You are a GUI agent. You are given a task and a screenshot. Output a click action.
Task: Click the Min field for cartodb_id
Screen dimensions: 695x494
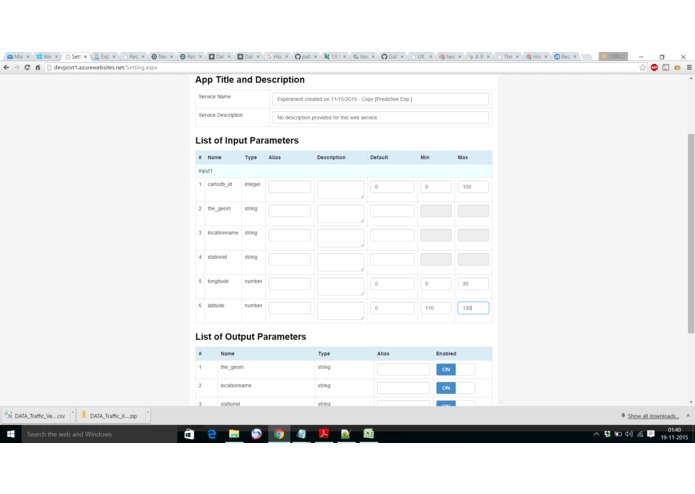[436, 187]
